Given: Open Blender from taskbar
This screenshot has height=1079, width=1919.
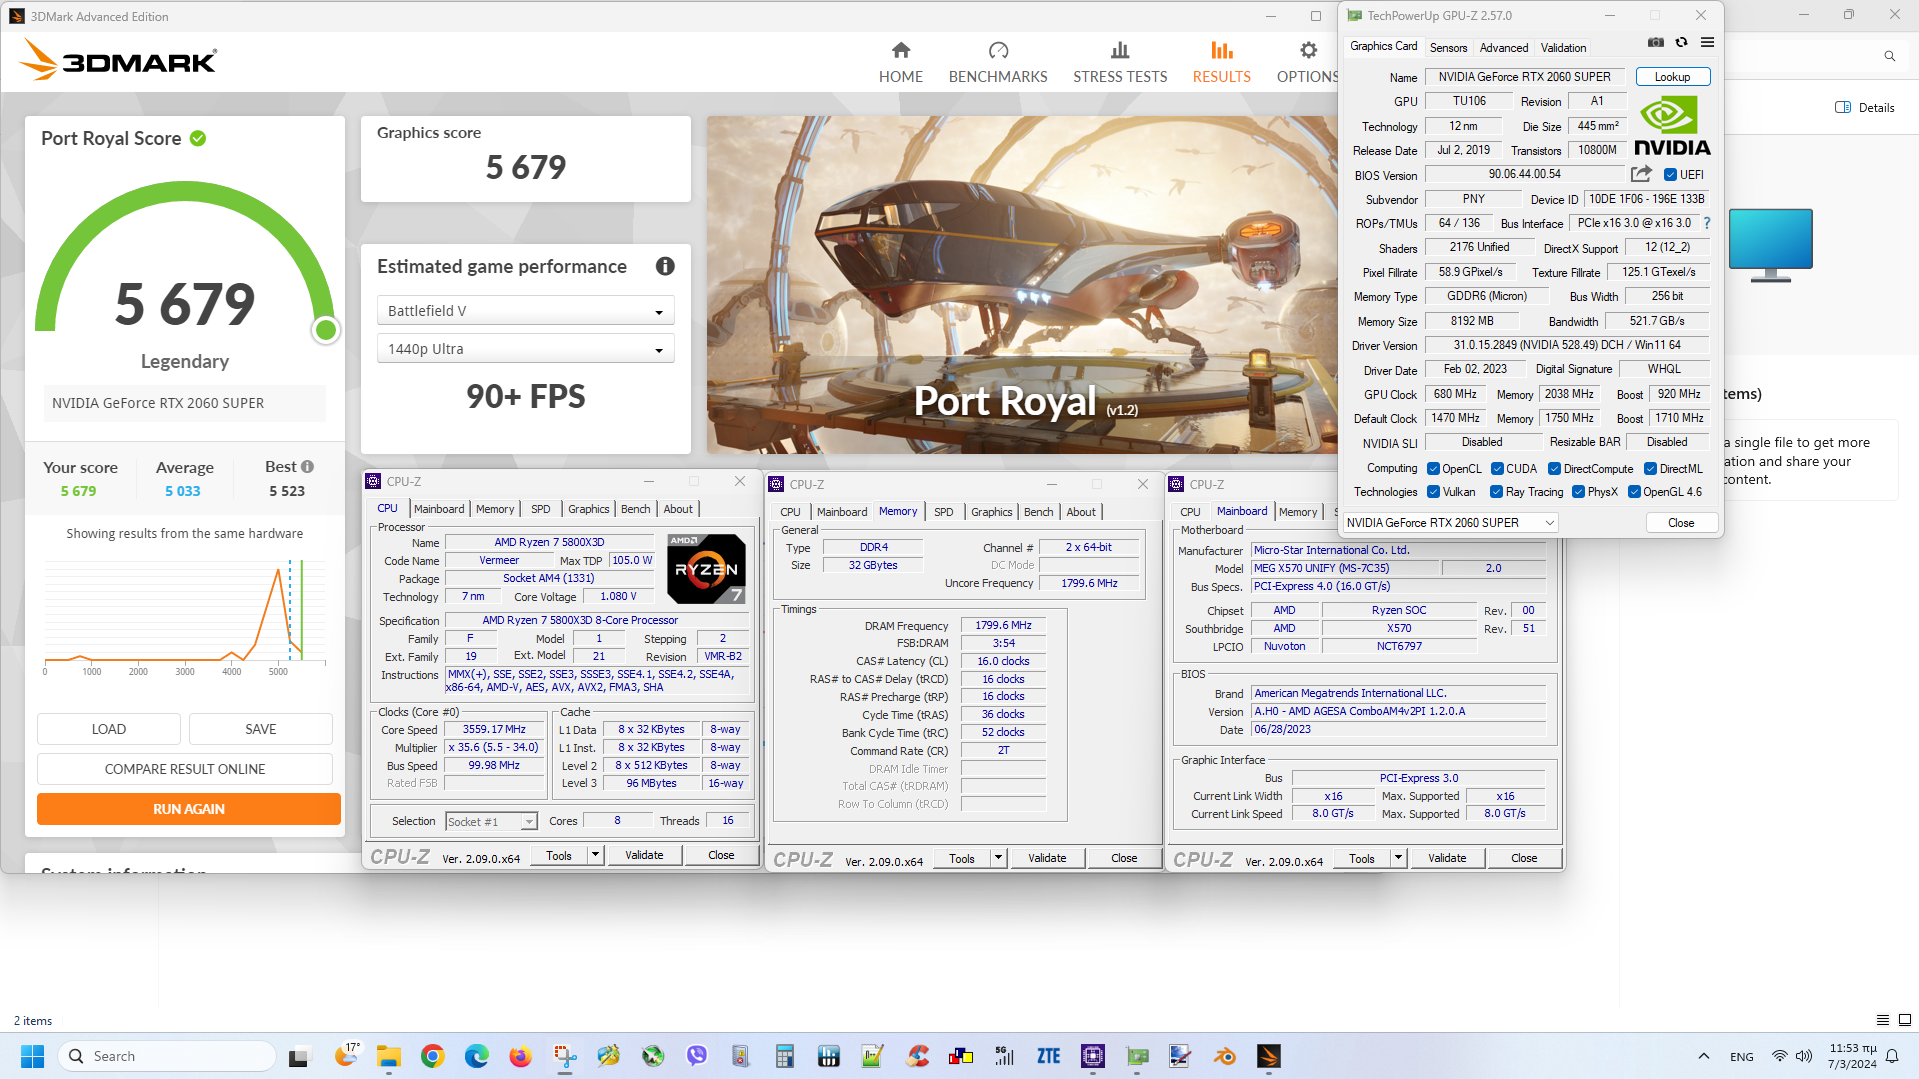Looking at the screenshot, I should point(1224,1056).
